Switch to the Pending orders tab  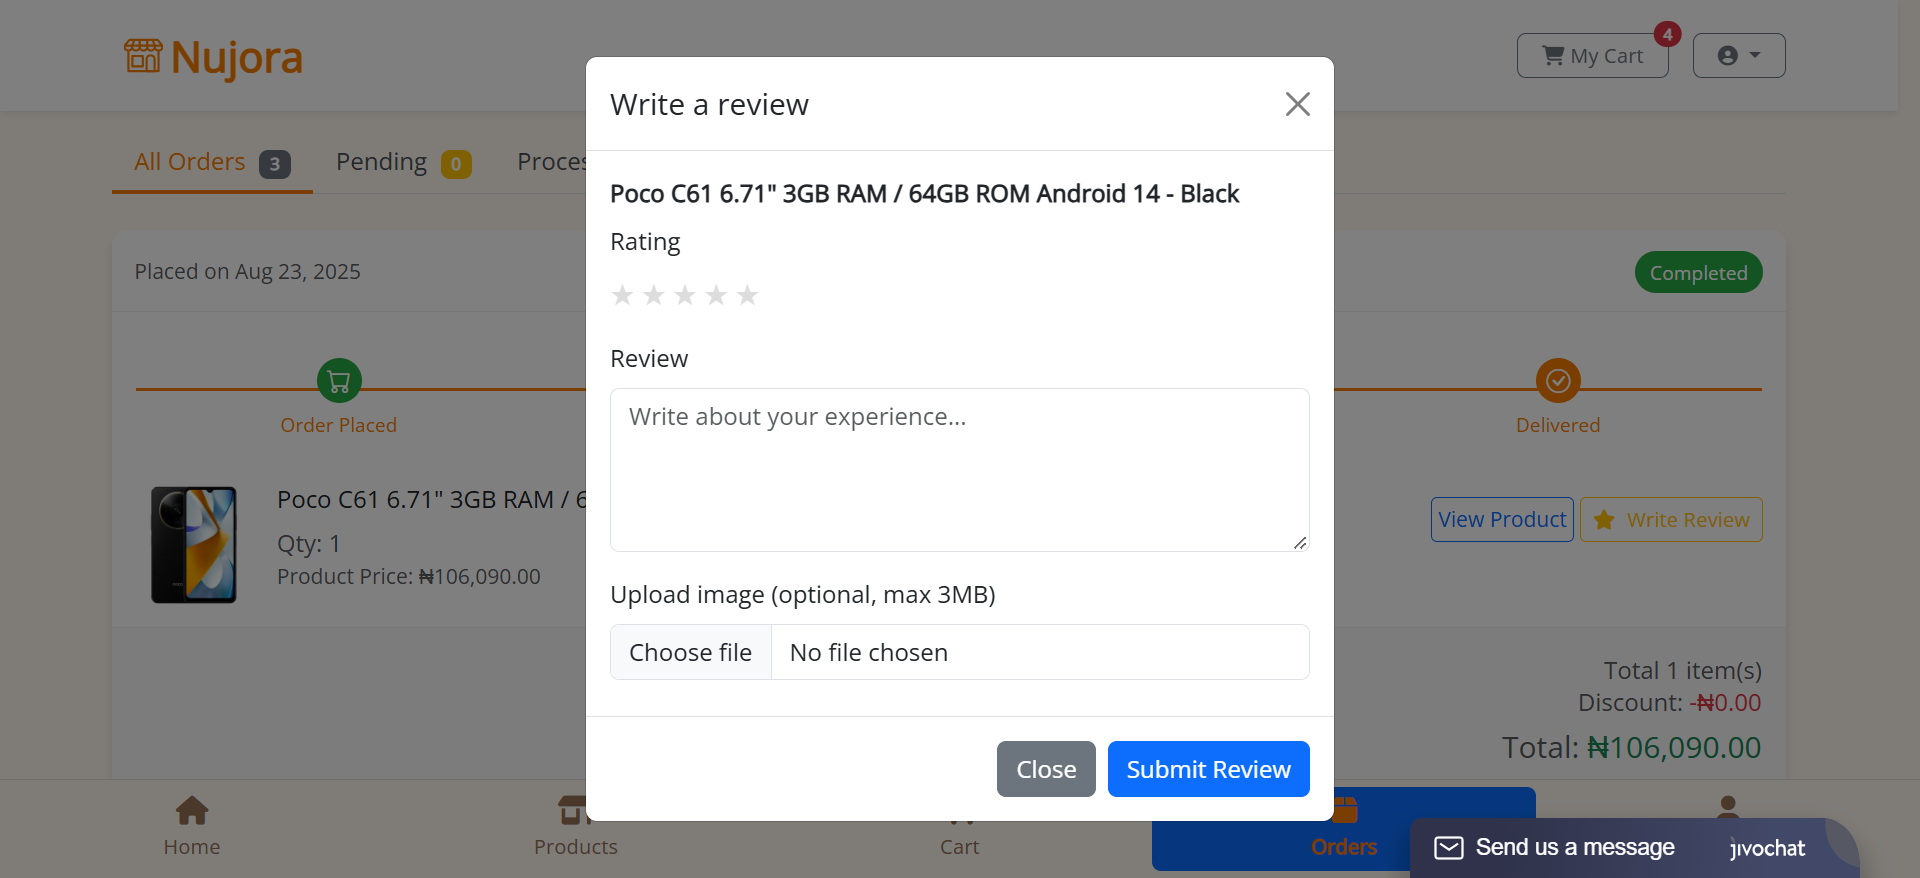click(x=403, y=162)
